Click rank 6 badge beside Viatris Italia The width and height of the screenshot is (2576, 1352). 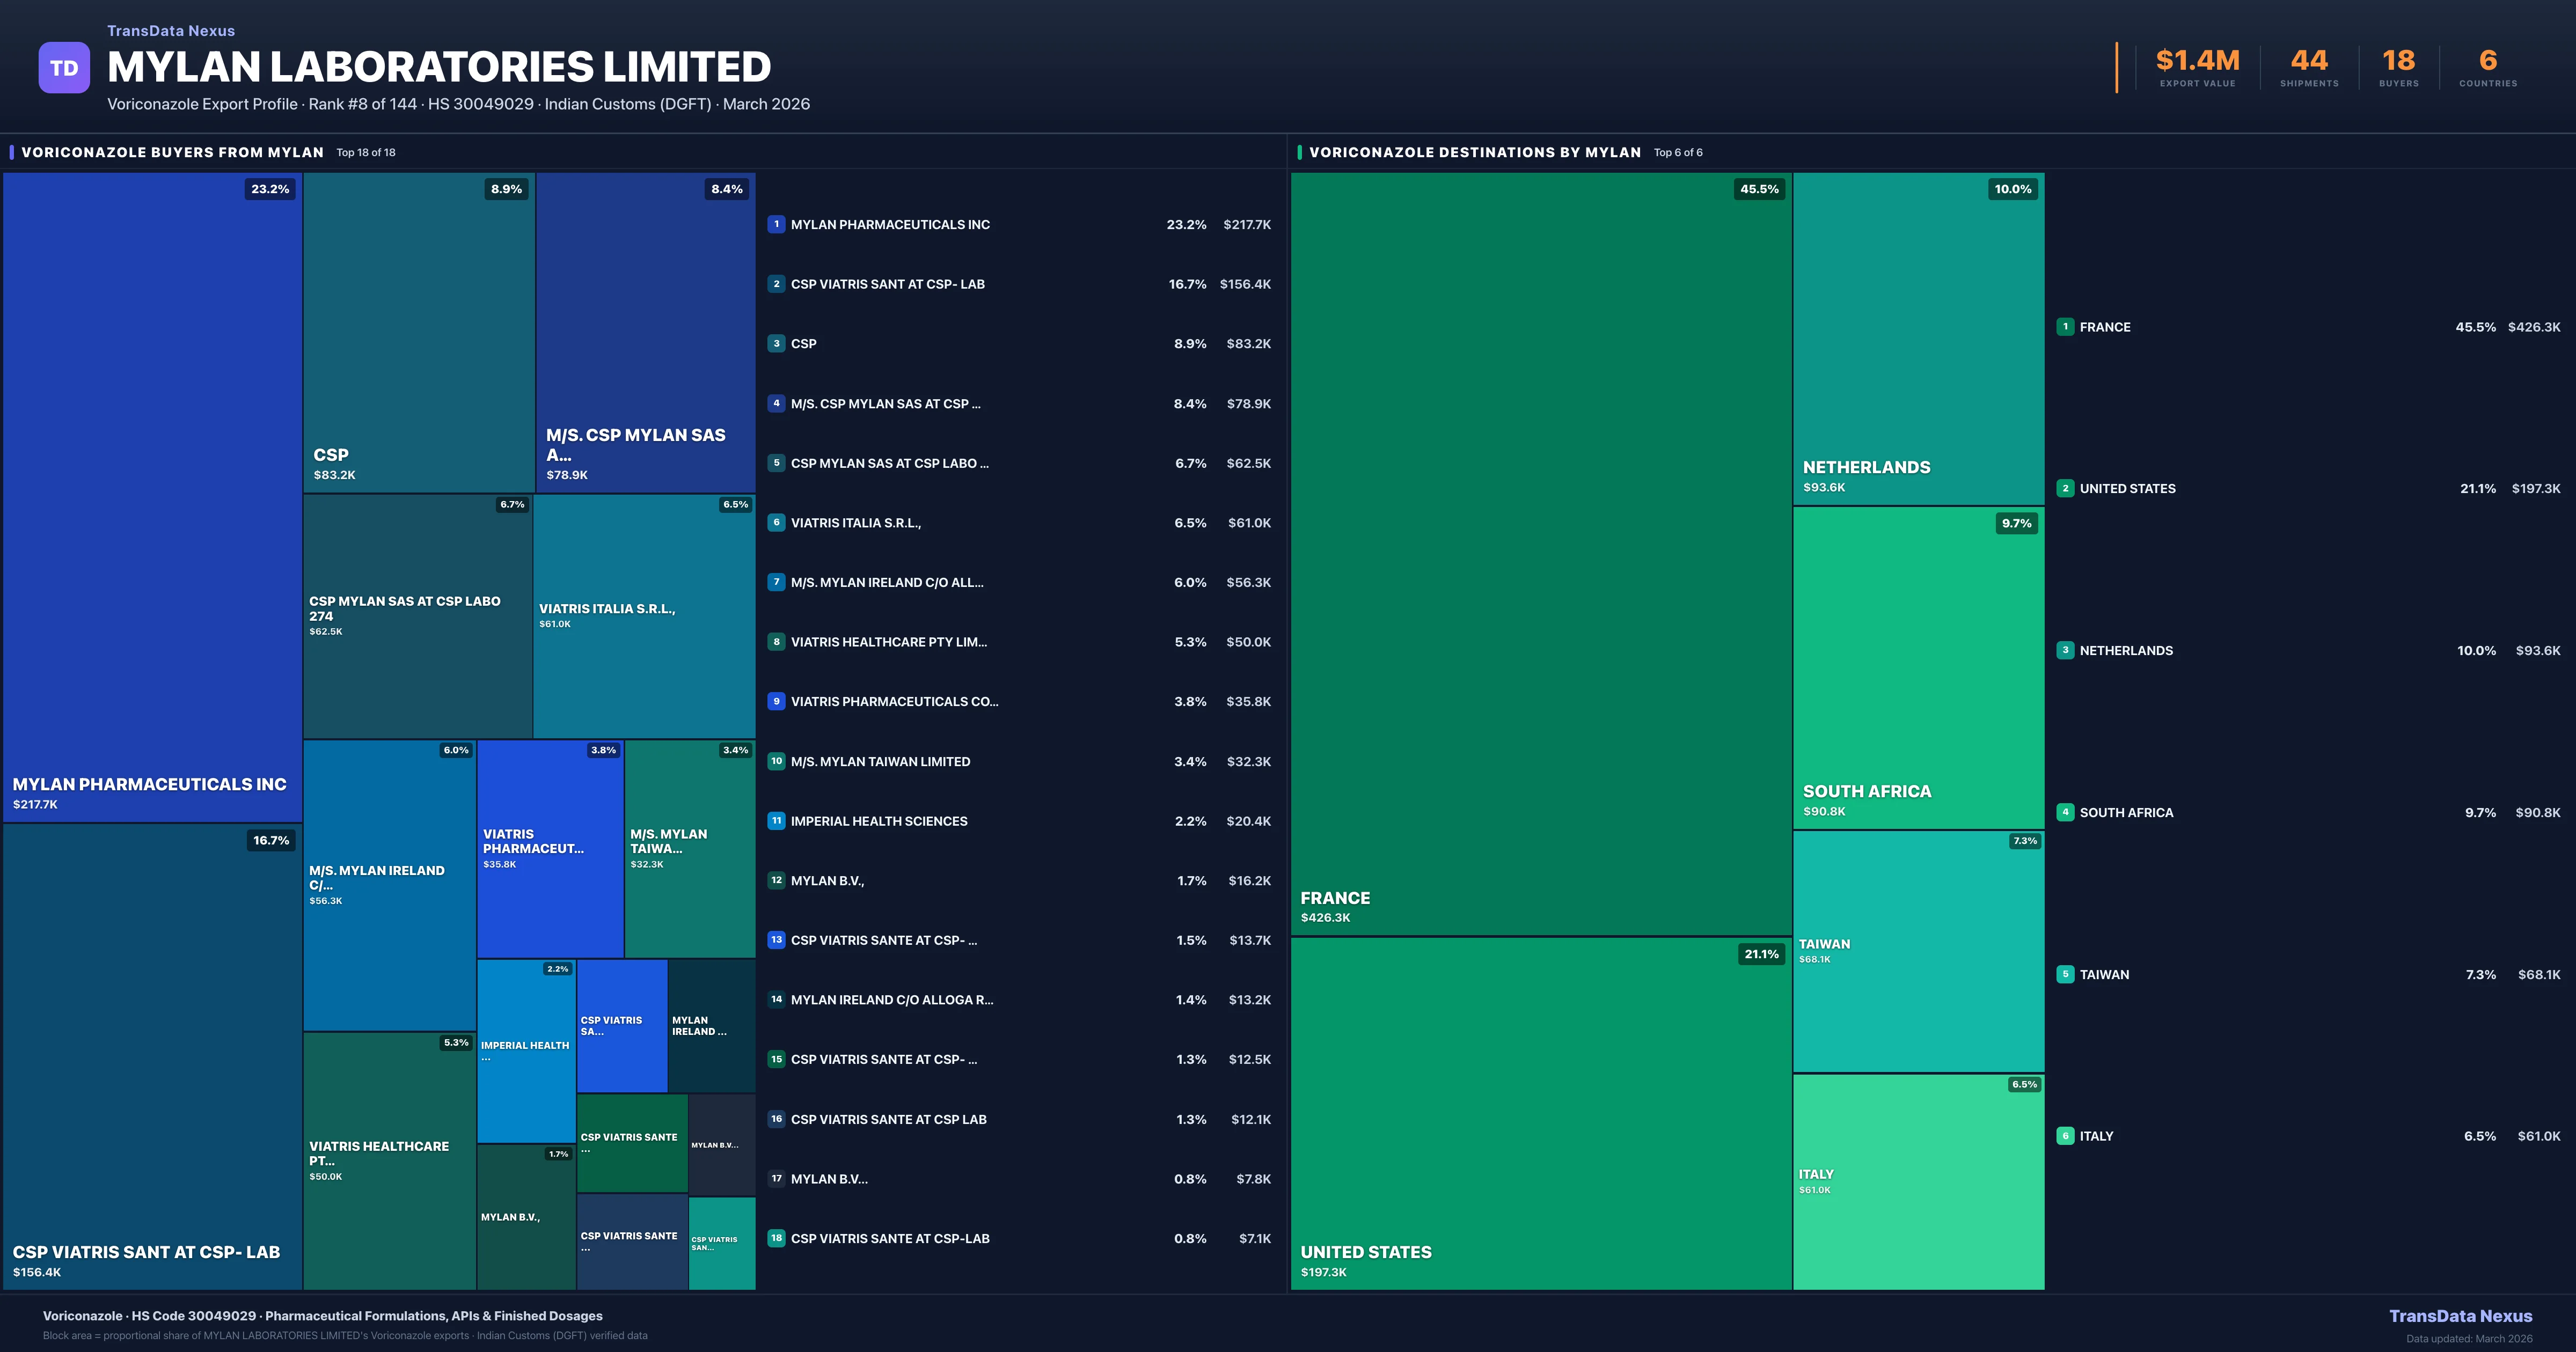pyautogui.click(x=776, y=522)
